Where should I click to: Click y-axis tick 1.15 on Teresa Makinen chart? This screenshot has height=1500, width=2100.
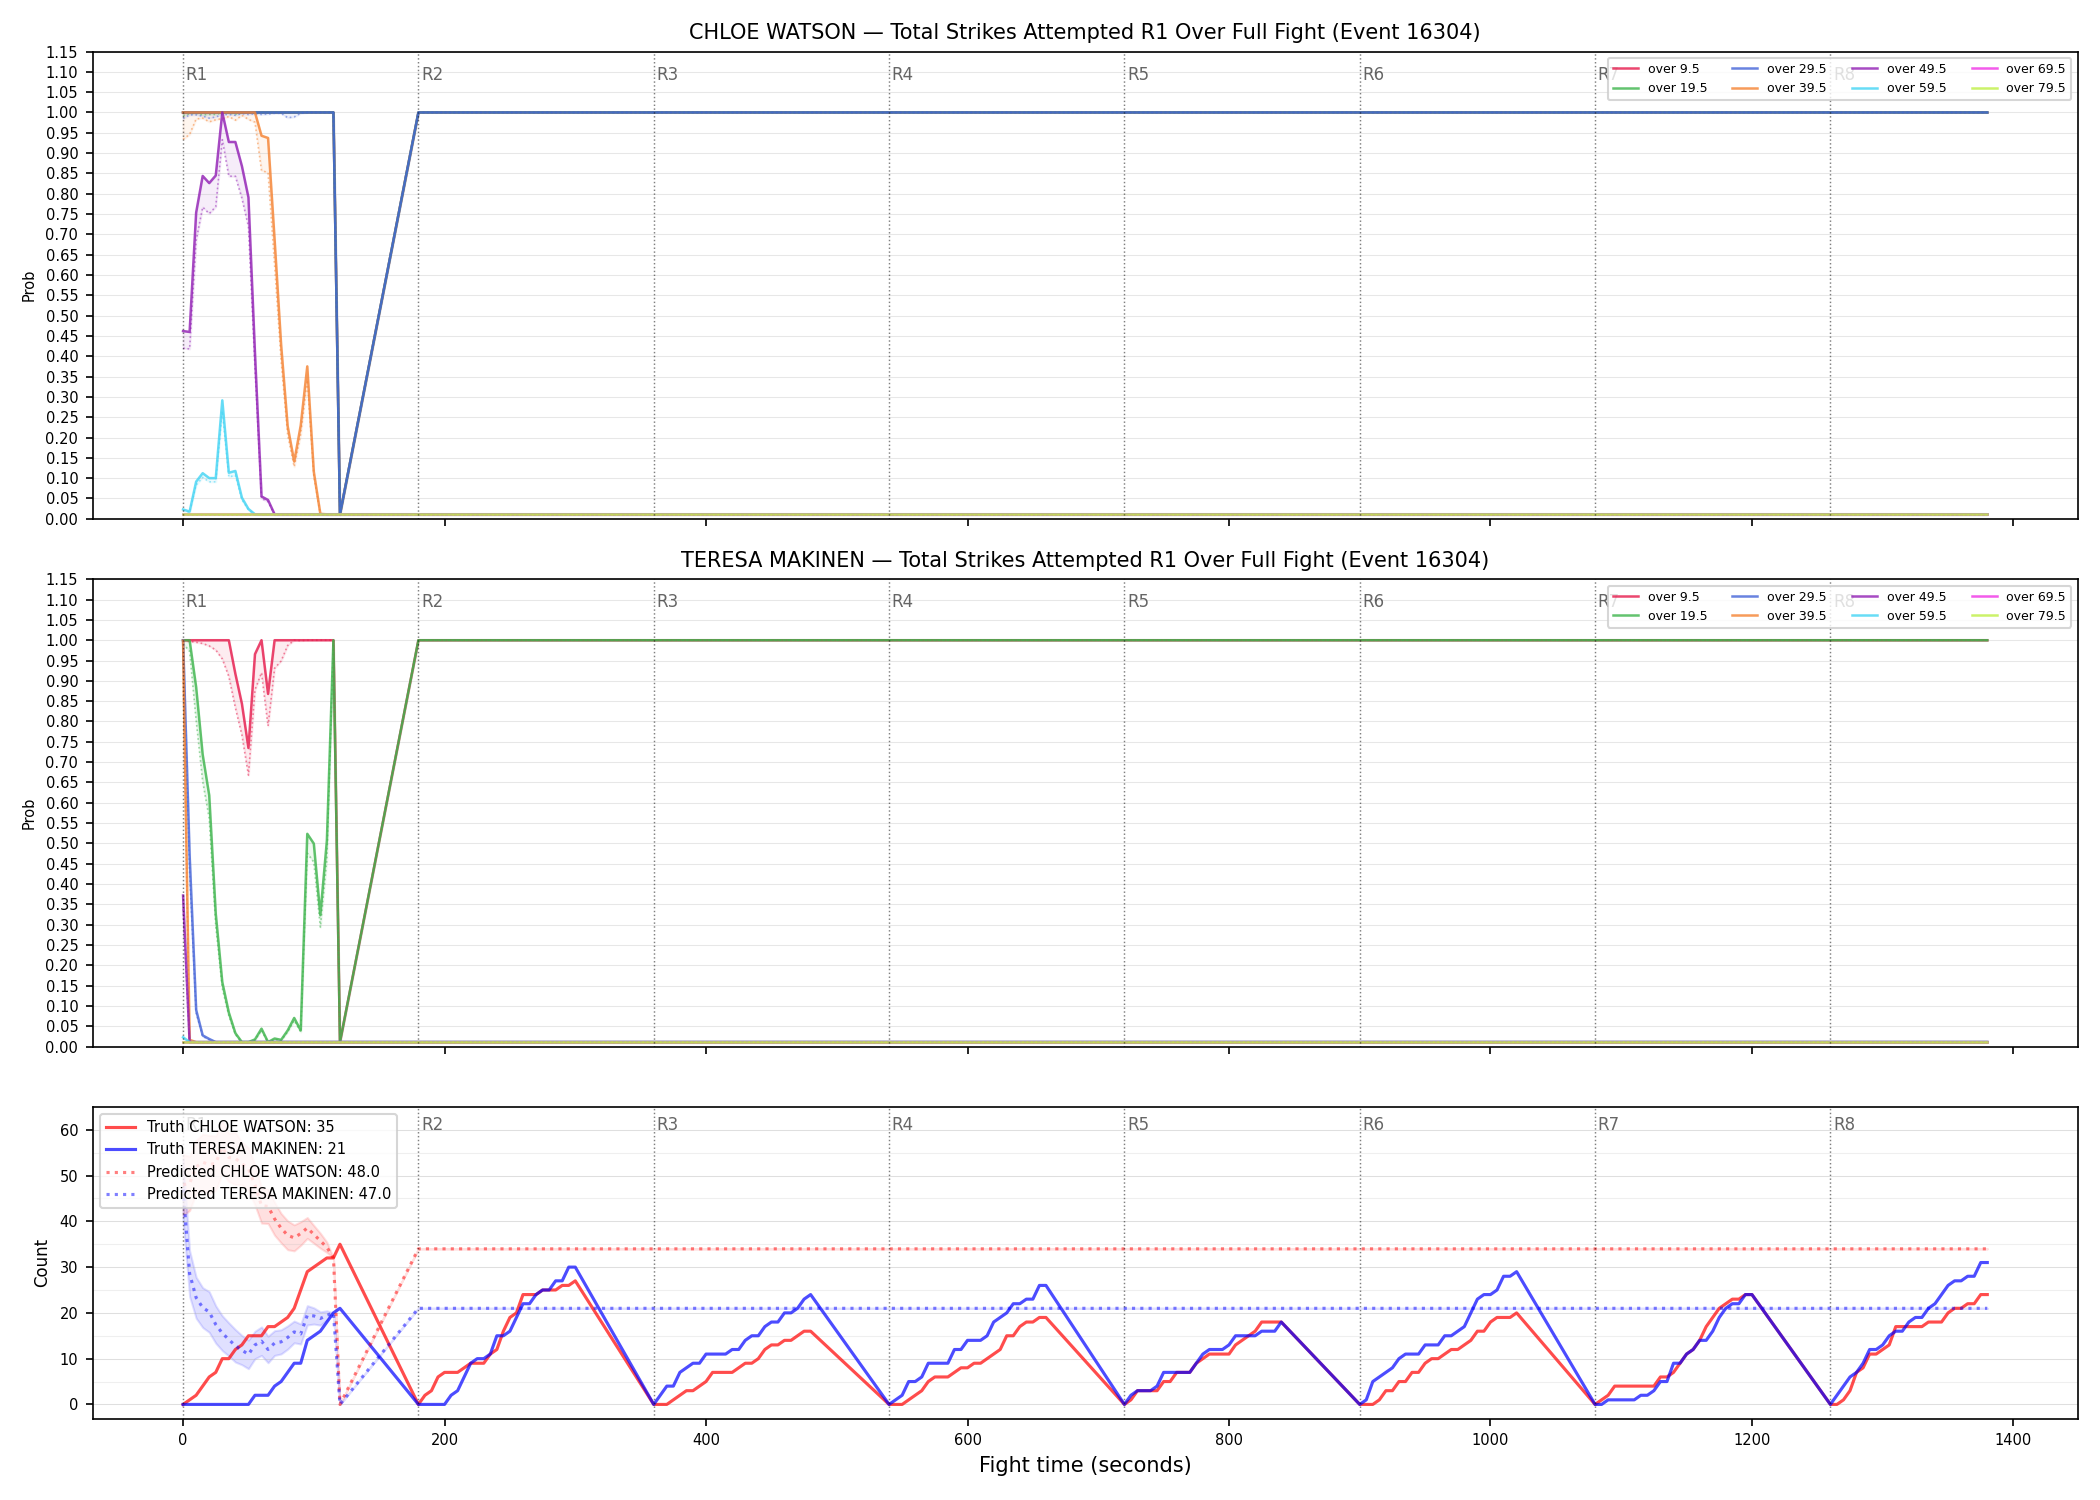[62, 580]
